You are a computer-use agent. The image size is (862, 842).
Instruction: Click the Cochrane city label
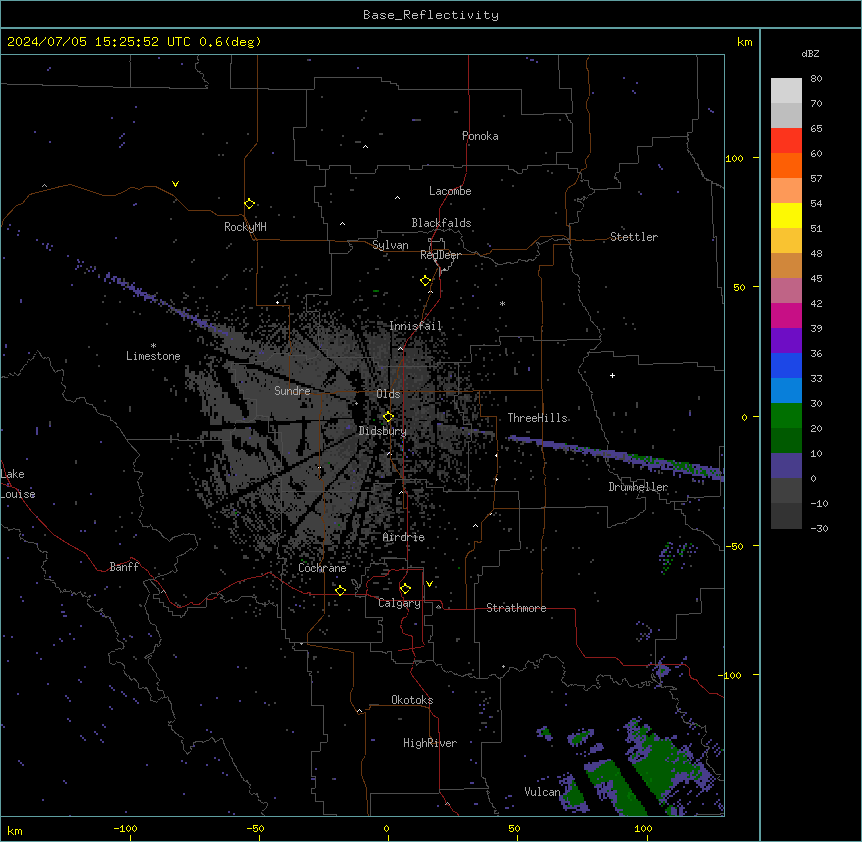click(x=322, y=568)
